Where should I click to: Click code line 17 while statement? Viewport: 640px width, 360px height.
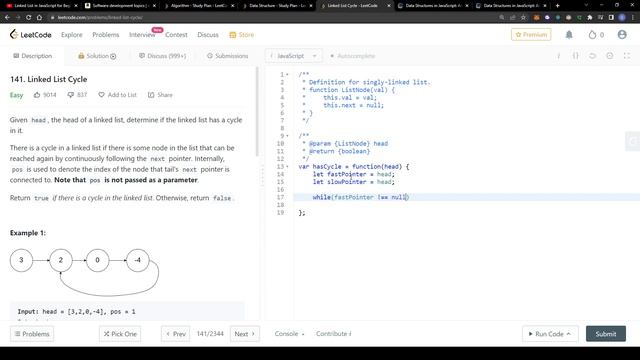360,197
